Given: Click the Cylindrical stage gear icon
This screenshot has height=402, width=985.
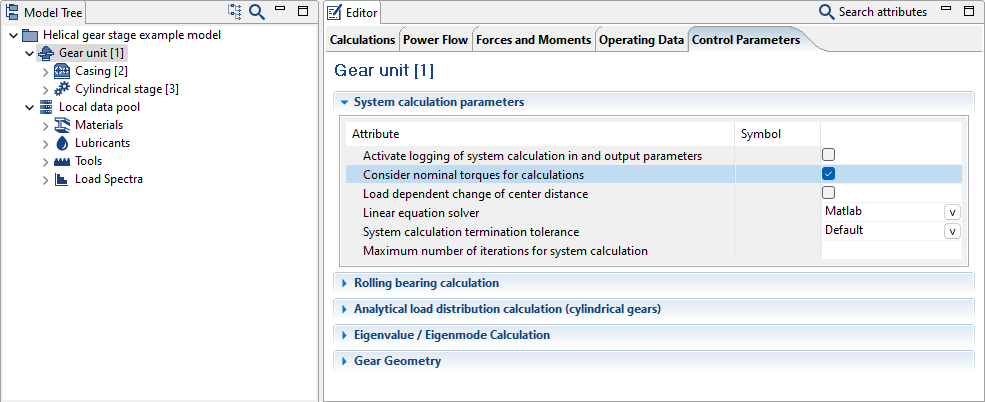Looking at the screenshot, I should (x=62, y=89).
